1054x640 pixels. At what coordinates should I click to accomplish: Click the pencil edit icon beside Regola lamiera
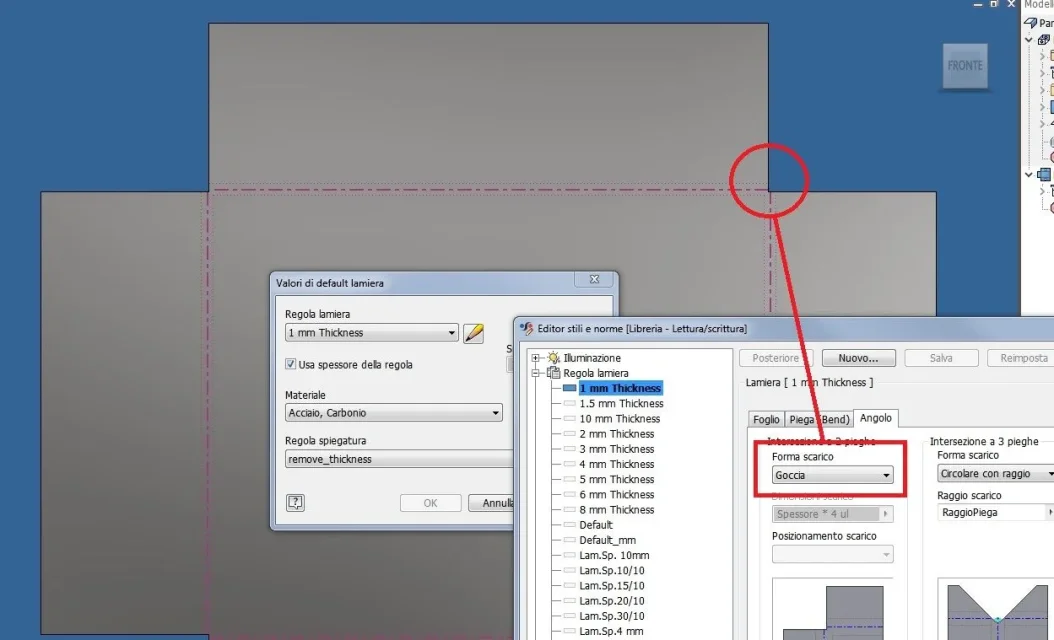[473, 333]
